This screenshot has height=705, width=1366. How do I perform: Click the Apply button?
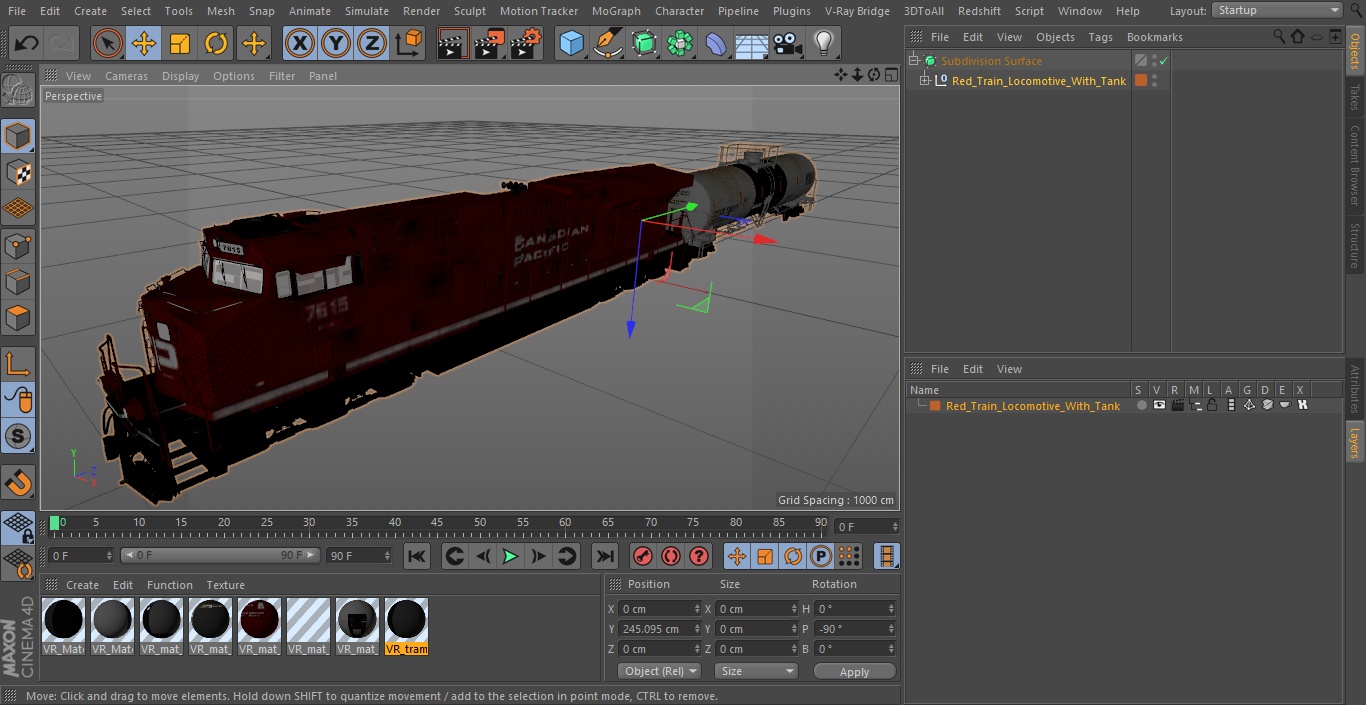tap(854, 671)
